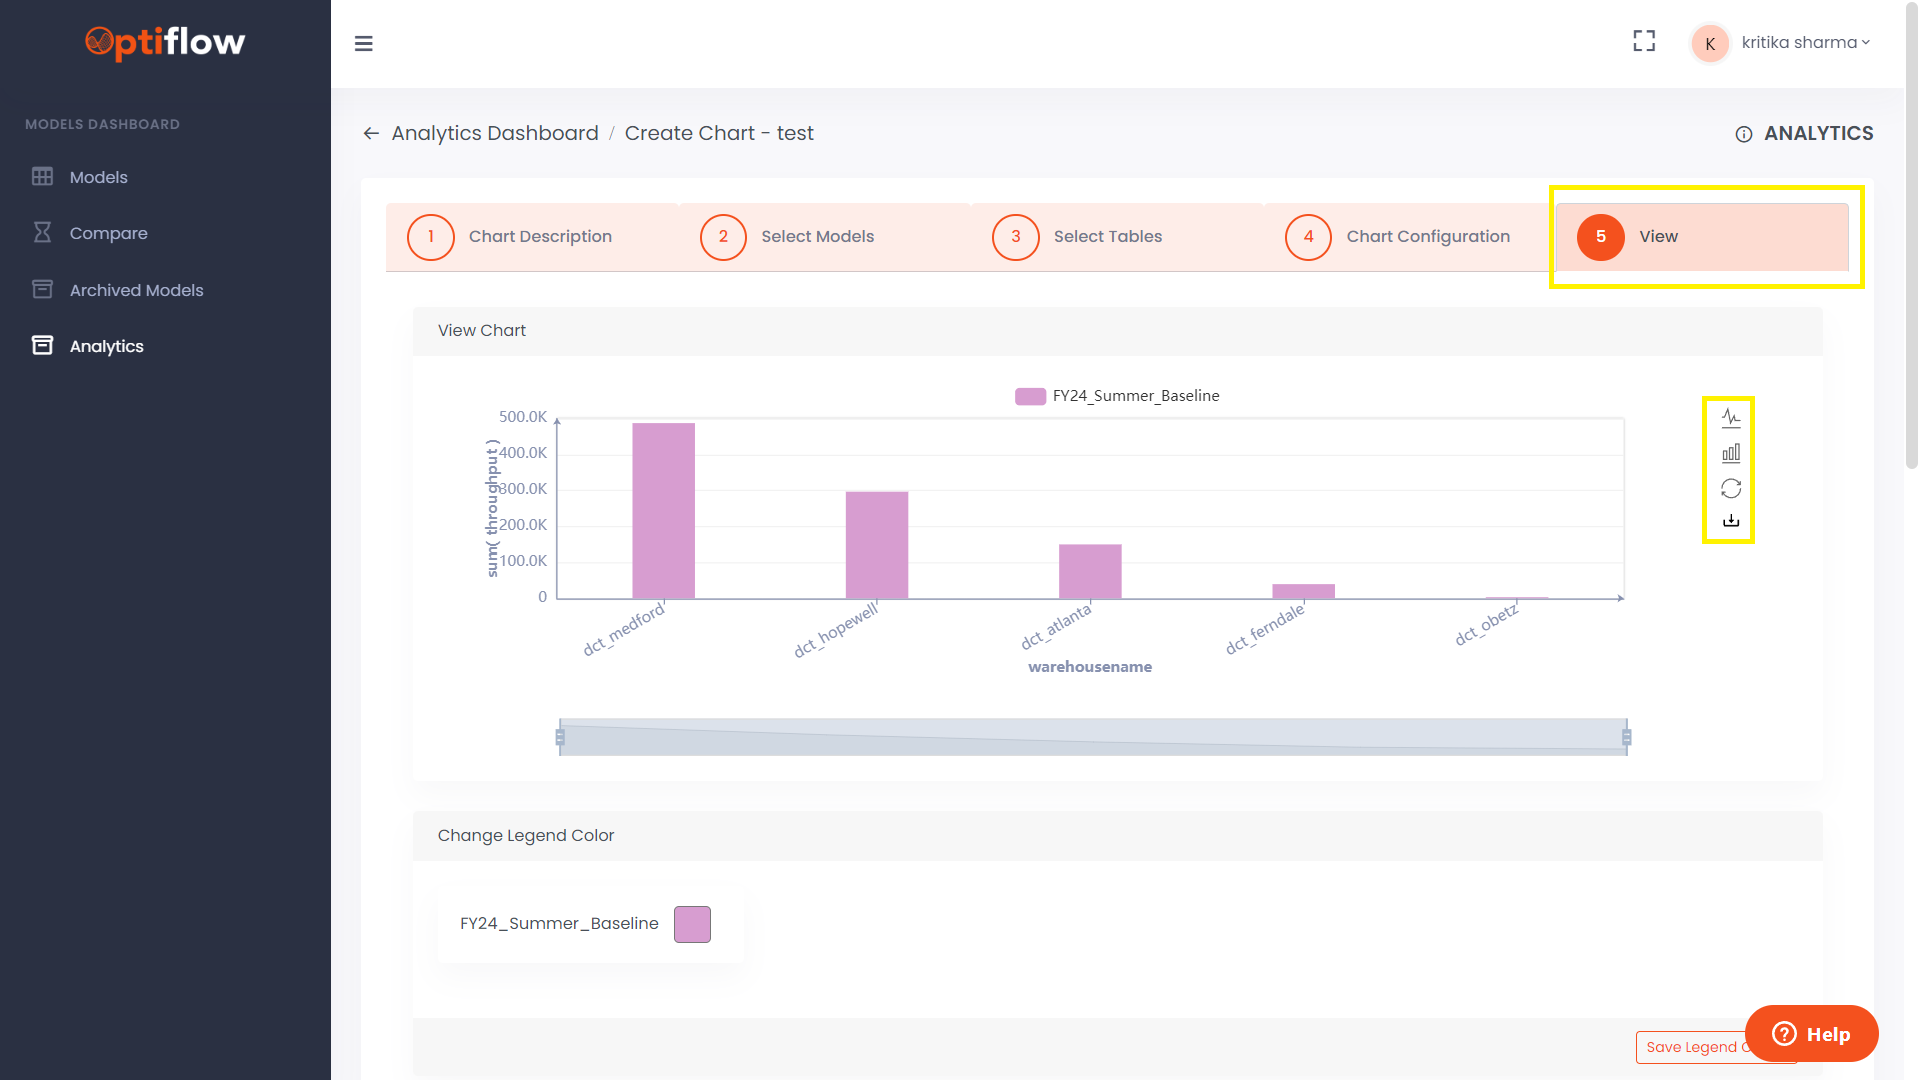Switch chart to bar chart view
1920x1080 pixels.
[1731, 453]
